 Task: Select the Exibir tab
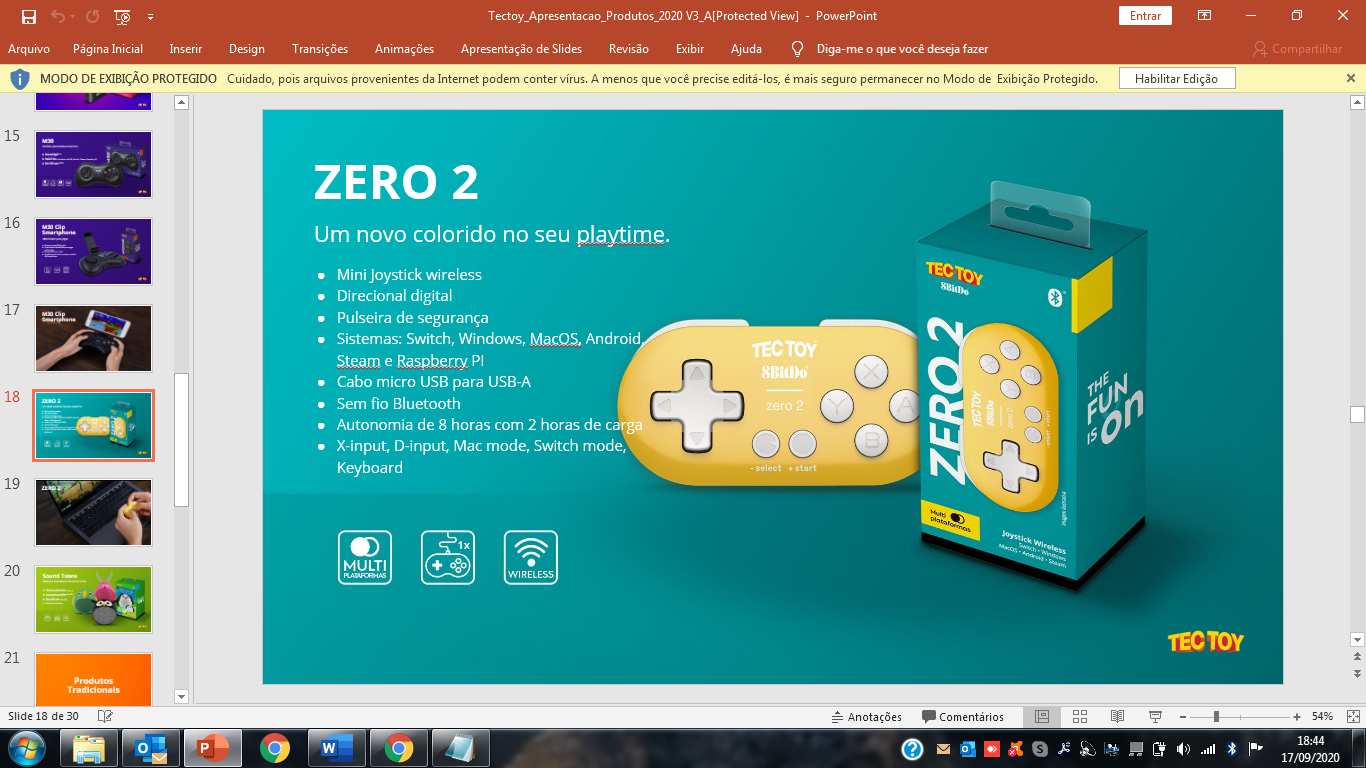[690, 49]
